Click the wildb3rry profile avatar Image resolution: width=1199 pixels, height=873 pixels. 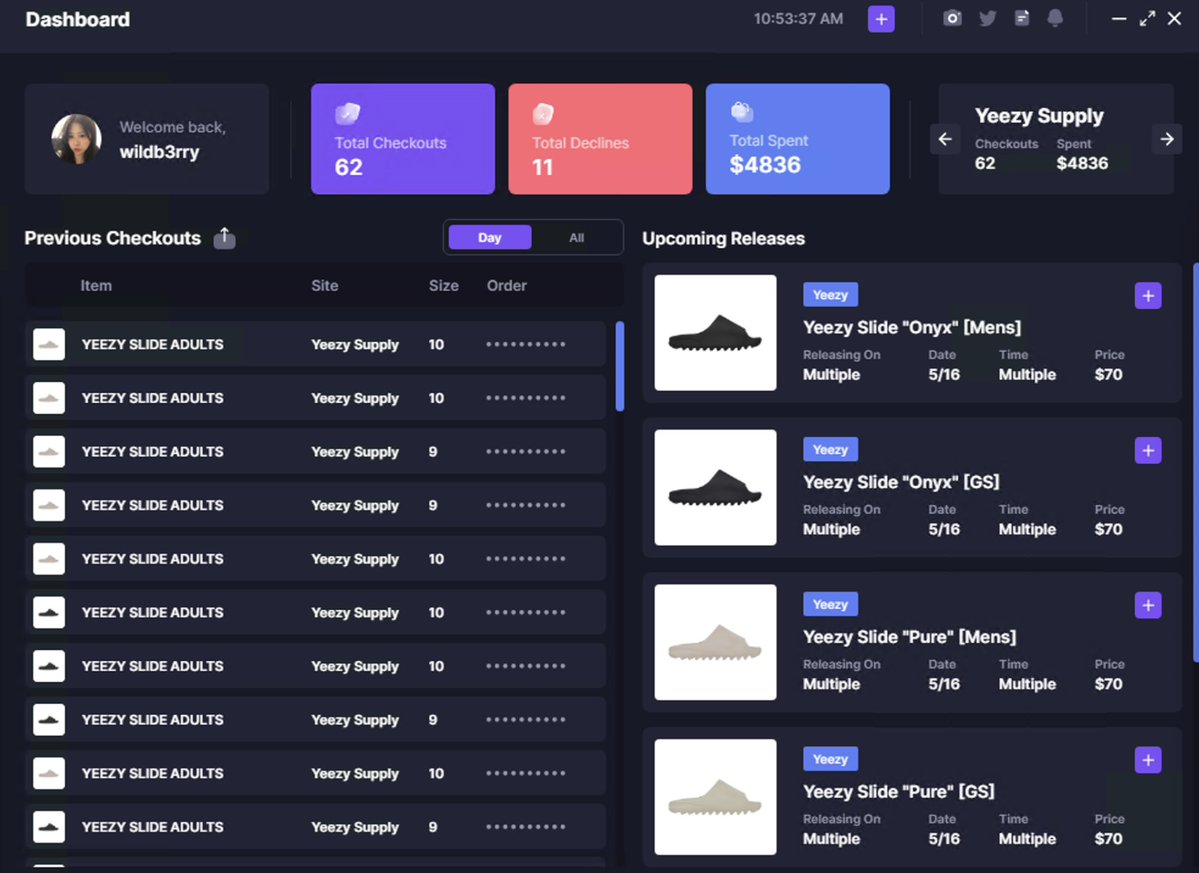(76, 139)
